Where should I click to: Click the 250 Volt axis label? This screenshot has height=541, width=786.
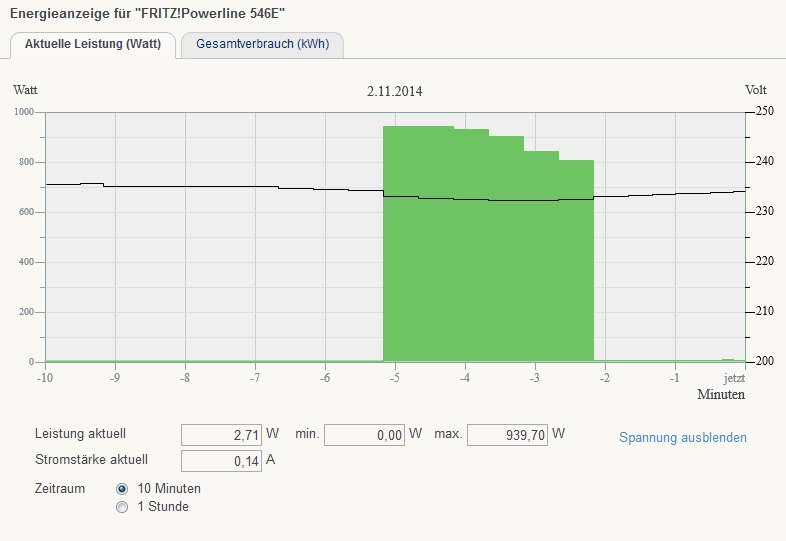pyautogui.click(x=764, y=111)
